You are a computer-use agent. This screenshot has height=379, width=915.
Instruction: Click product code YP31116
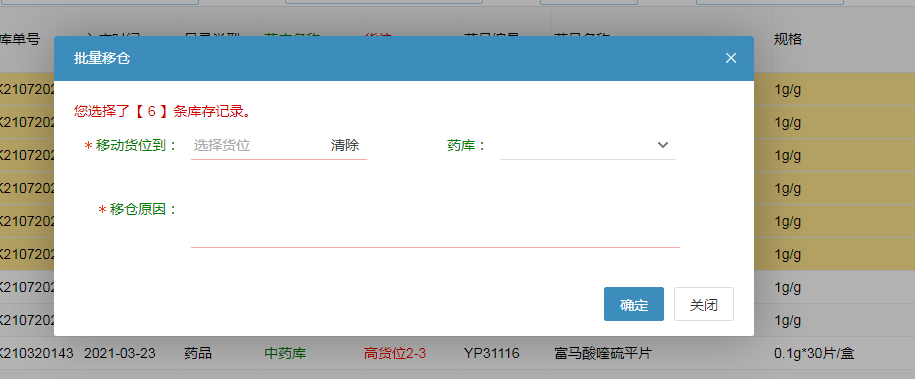[492, 353]
